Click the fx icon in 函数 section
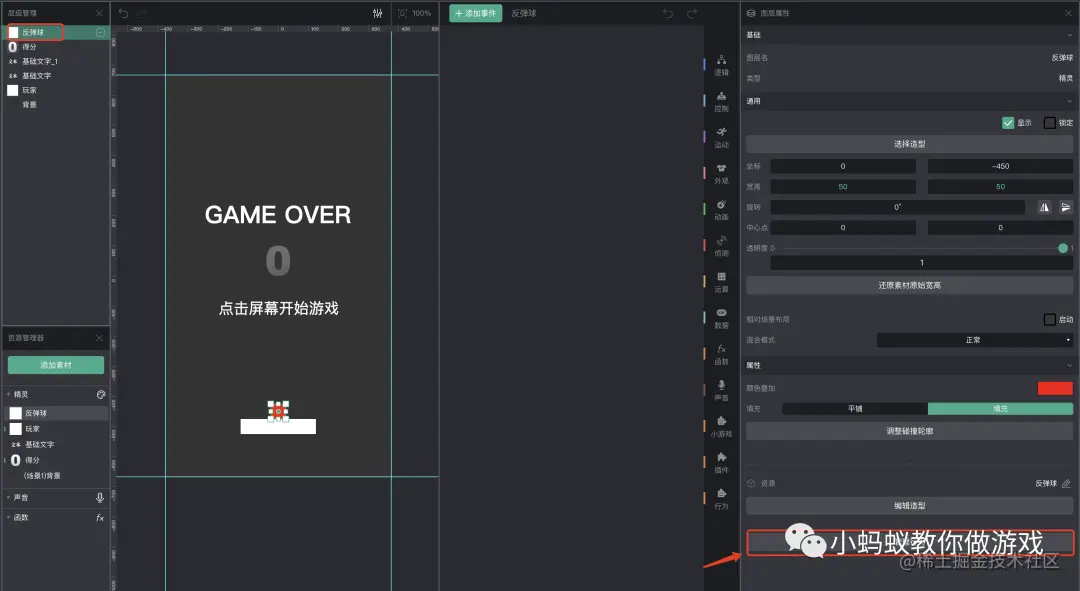The width and height of the screenshot is (1080, 591). [x=100, y=517]
